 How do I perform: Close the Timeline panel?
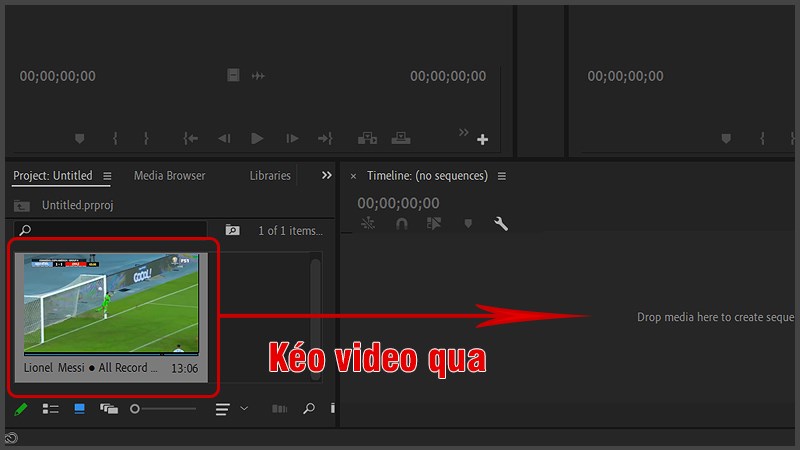coord(353,177)
